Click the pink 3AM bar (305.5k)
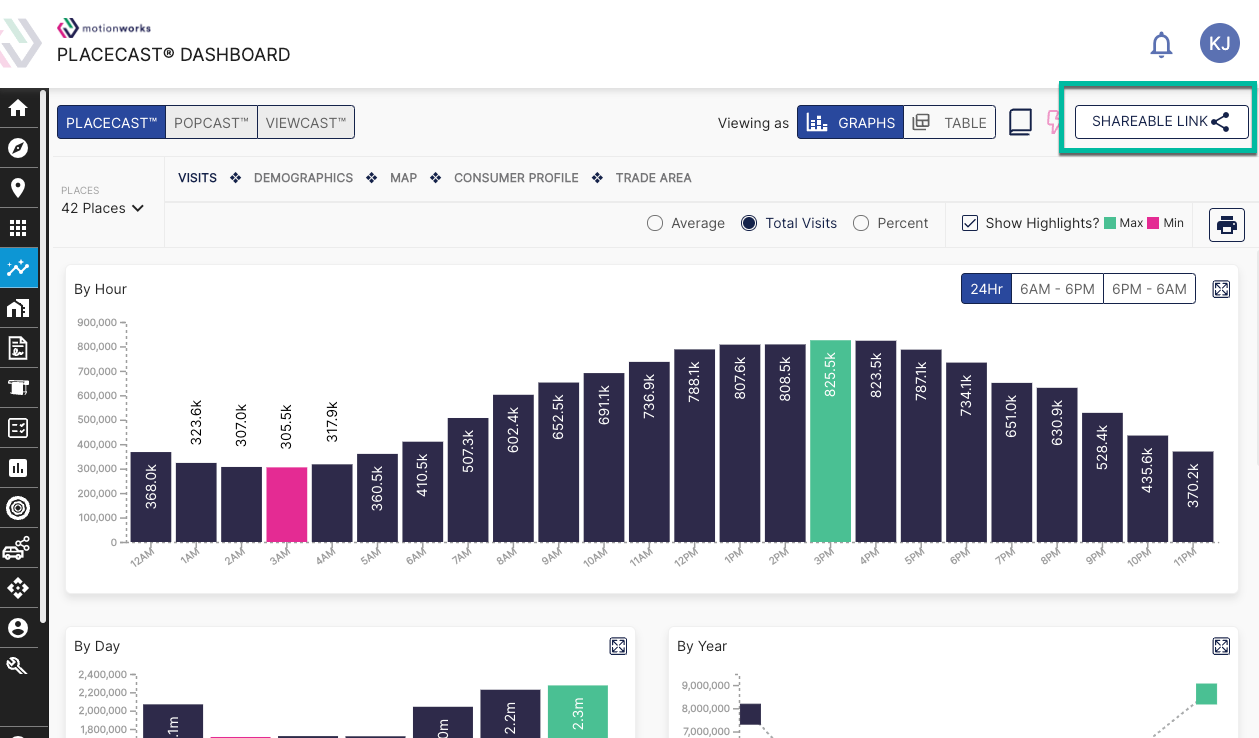The image size is (1259, 738). coord(286,505)
